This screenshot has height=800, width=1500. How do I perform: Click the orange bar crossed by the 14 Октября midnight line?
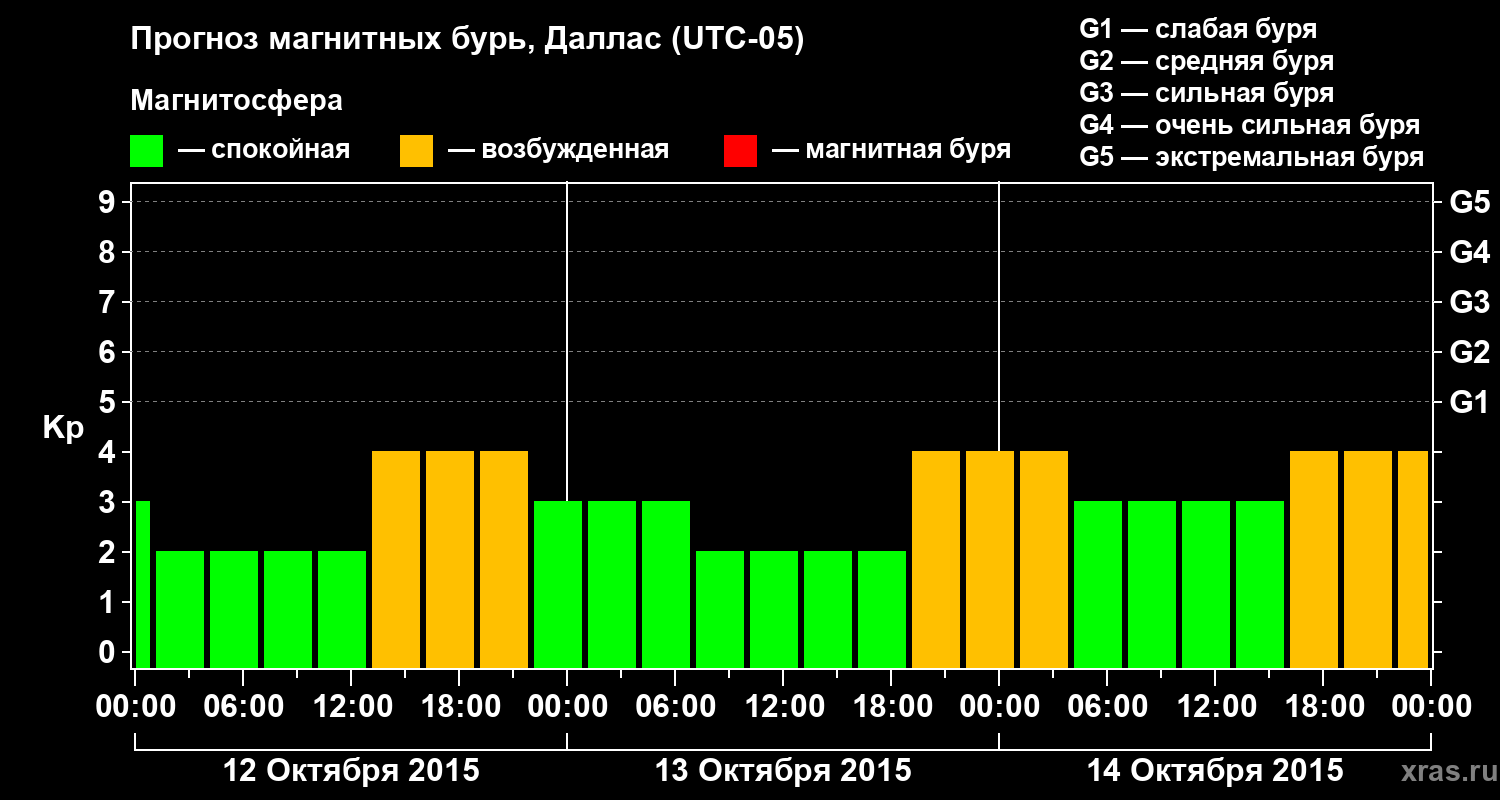pyautogui.click(x=990, y=559)
